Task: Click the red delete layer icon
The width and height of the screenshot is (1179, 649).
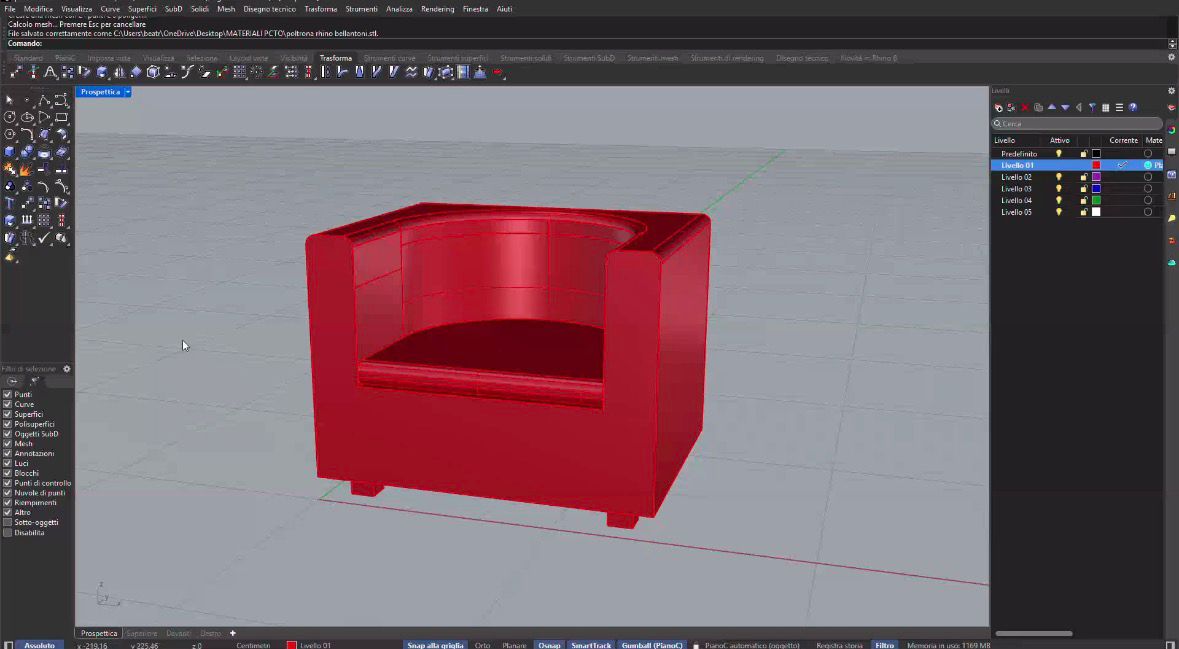Action: (1024, 107)
